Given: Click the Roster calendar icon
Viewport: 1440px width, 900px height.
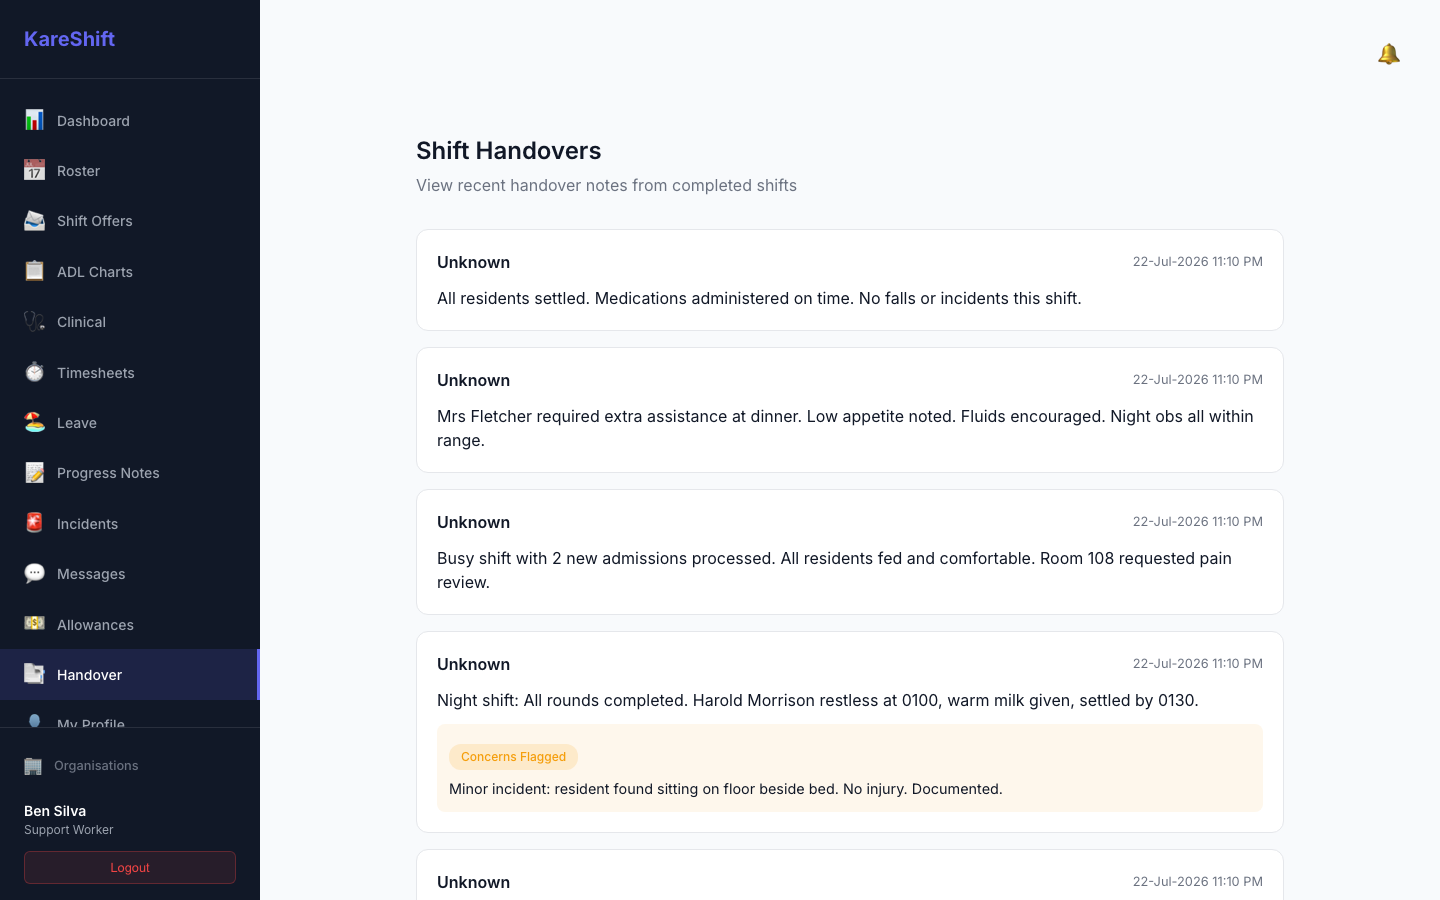Looking at the screenshot, I should pos(34,170).
